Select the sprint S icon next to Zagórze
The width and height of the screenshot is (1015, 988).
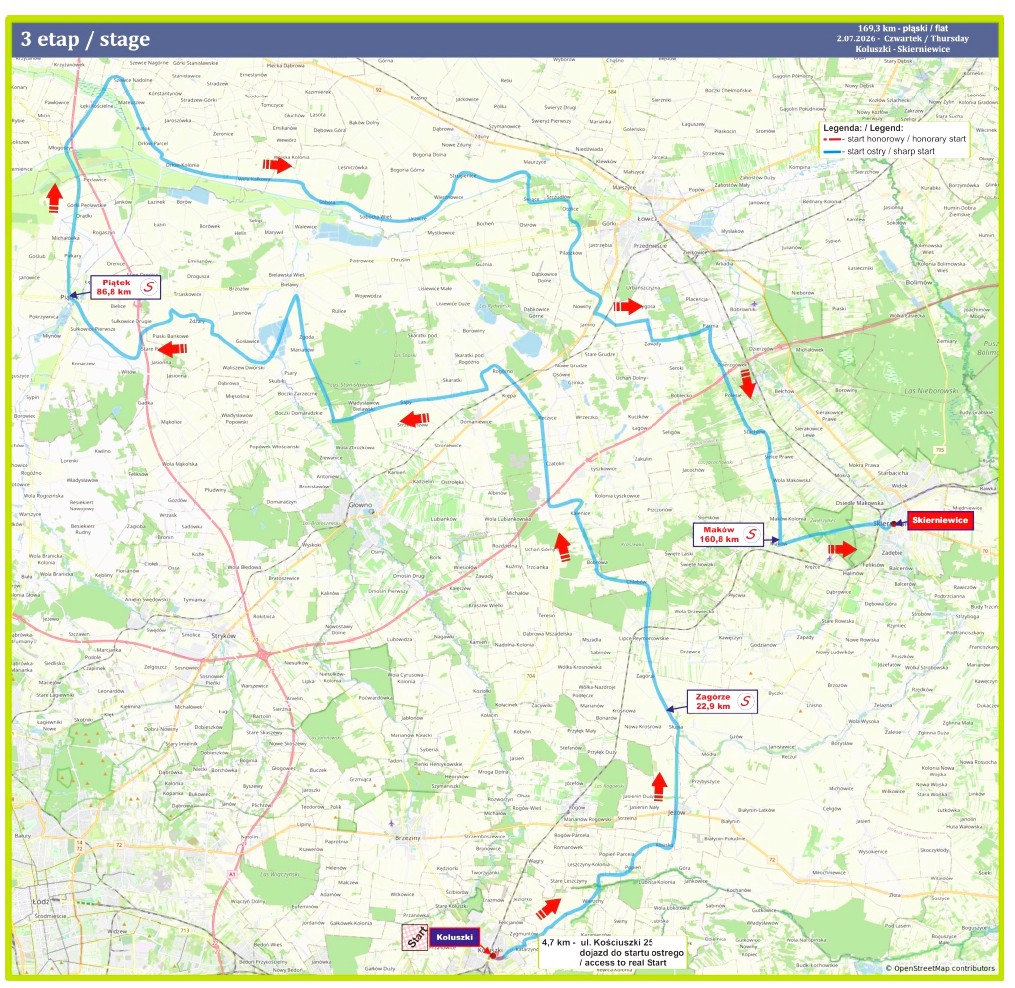[x=746, y=701]
